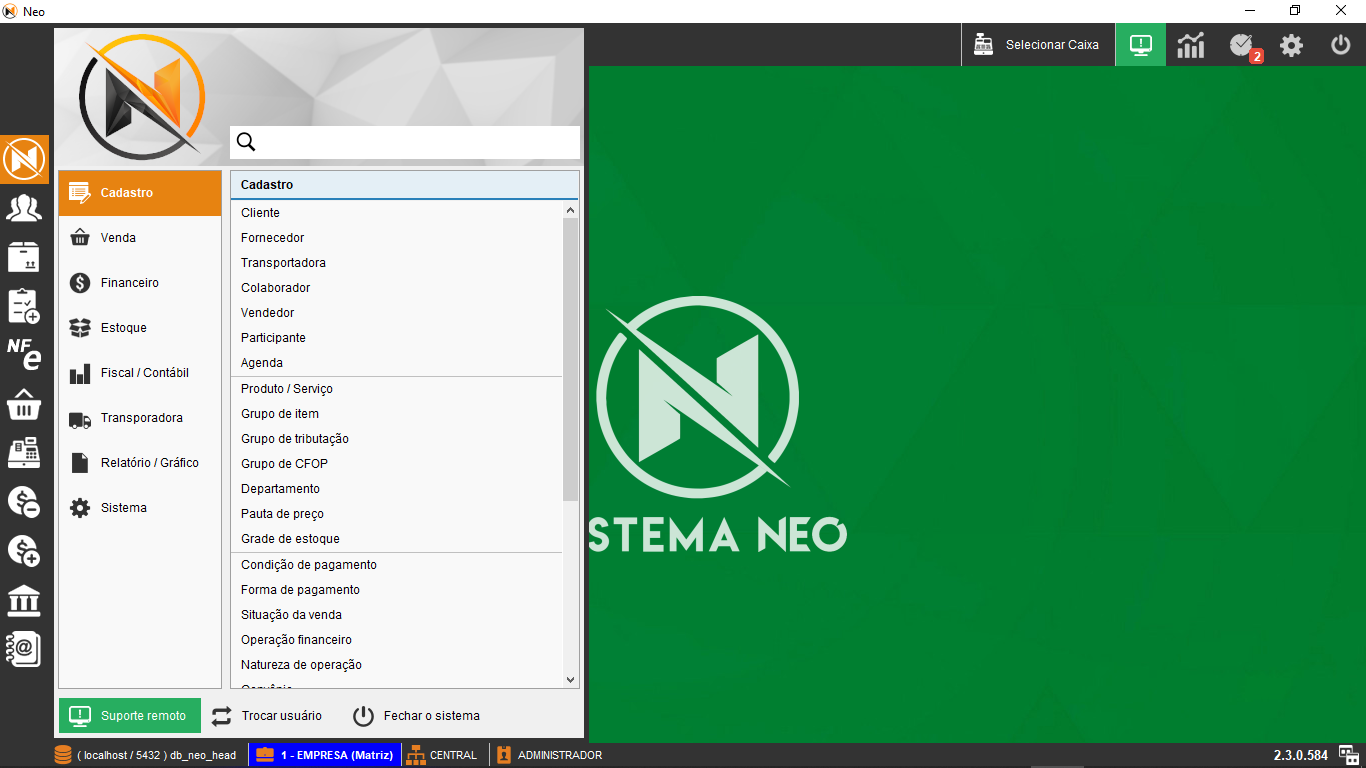
Task: Click the shopping basket sidebar icon
Action: click(24, 405)
